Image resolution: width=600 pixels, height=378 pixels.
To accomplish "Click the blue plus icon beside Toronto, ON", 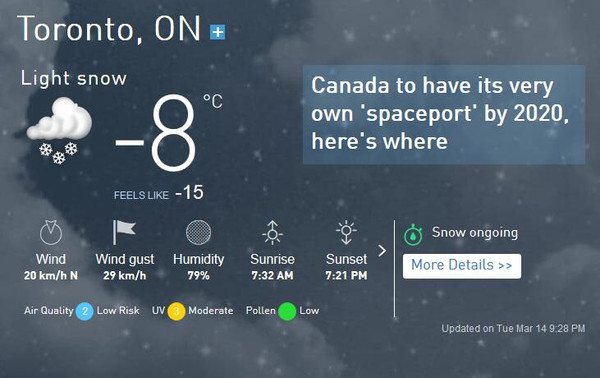I will [217, 32].
